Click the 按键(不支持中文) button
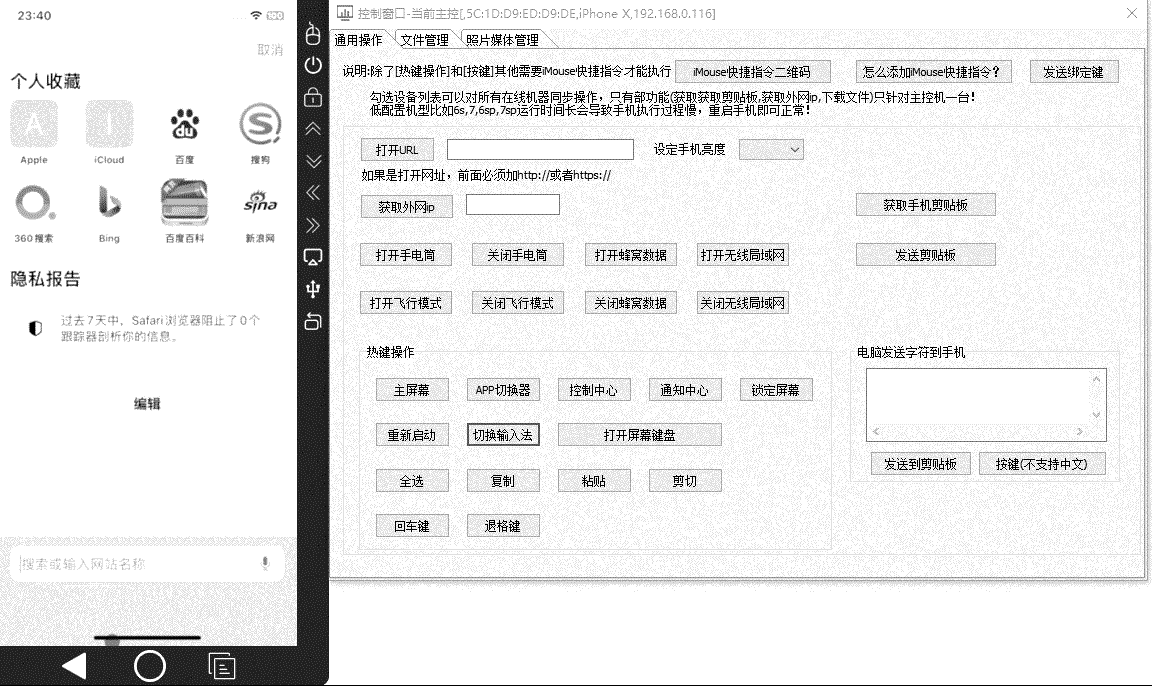This screenshot has height=686, width=1152. (x=1042, y=464)
